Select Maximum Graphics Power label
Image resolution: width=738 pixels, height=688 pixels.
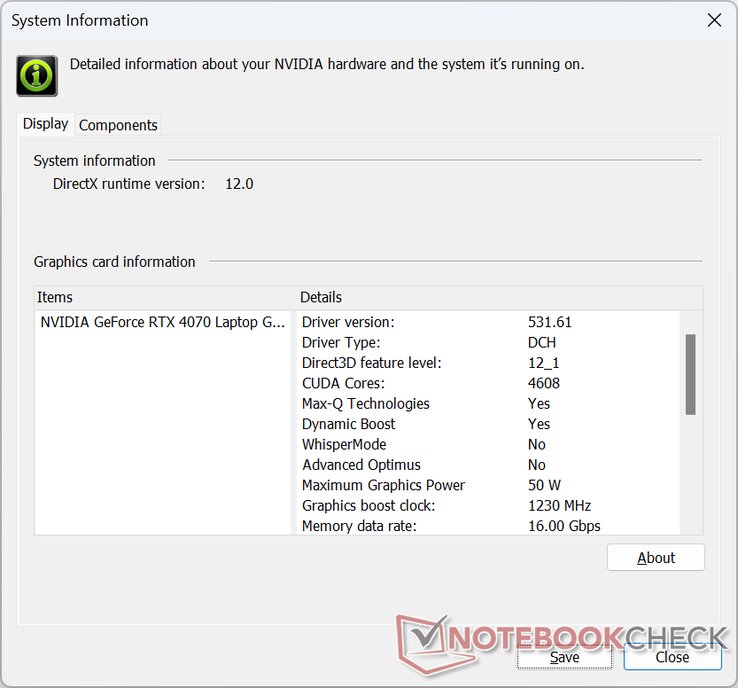pyautogui.click(x=383, y=485)
